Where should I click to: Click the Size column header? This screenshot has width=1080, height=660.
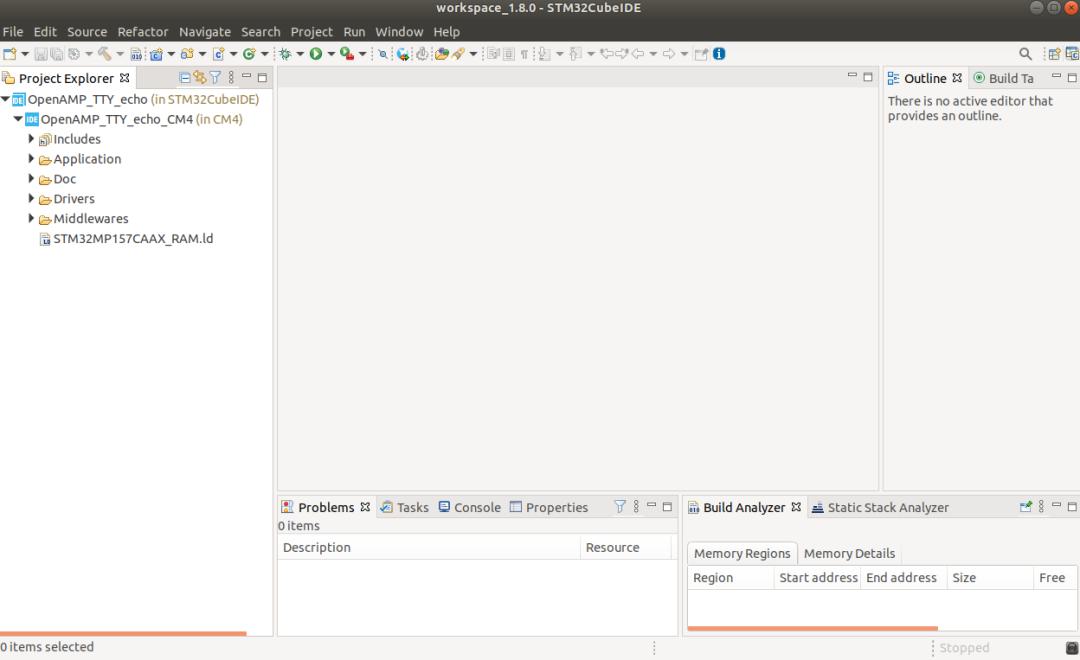990,577
